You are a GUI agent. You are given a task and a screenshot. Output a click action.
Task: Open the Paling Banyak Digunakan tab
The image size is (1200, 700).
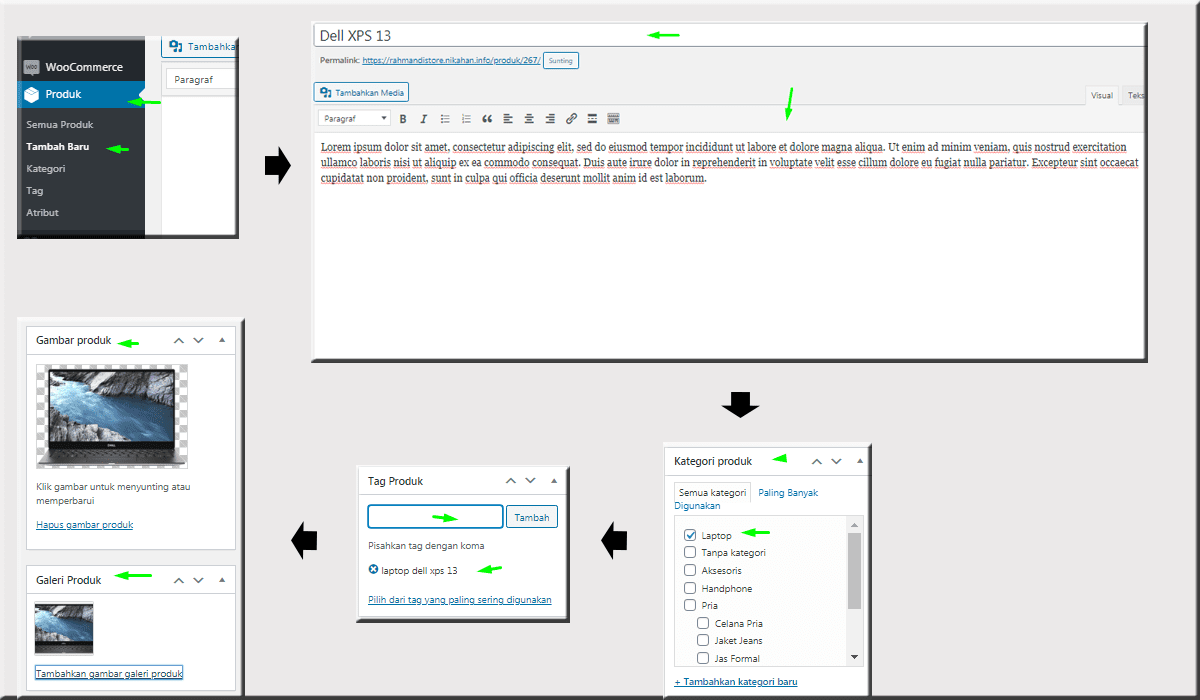[746, 499]
